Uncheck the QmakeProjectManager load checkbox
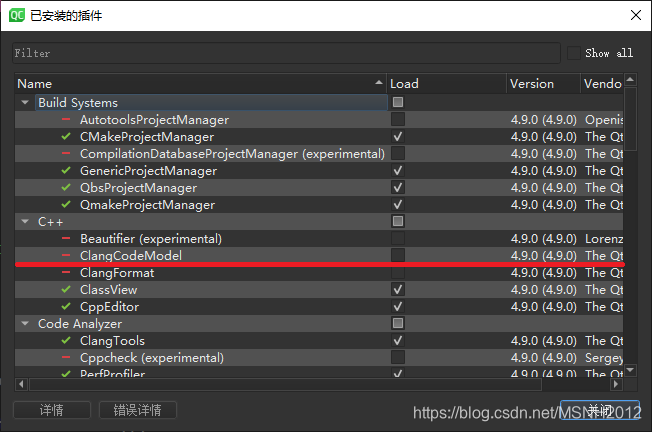Screen dimensions: 652x432 (398, 205)
